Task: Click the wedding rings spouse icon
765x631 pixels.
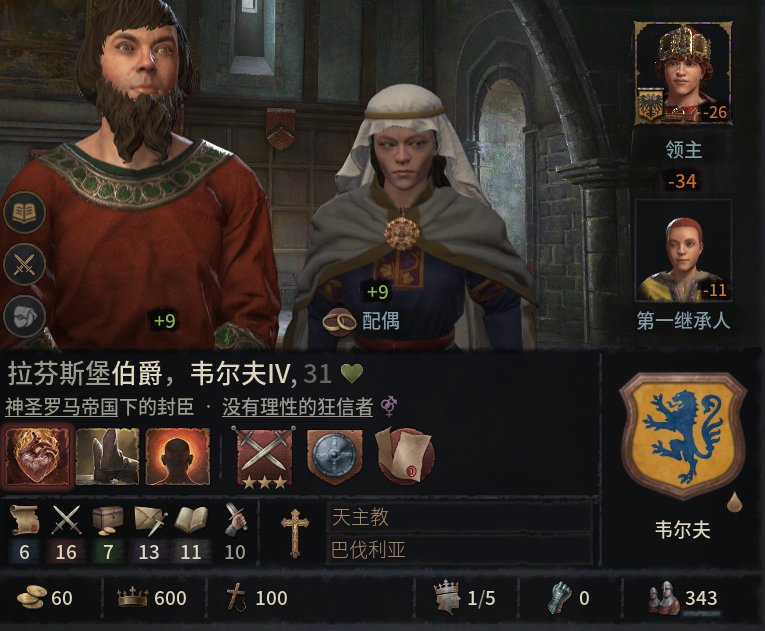Action: click(x=340, y=321)
